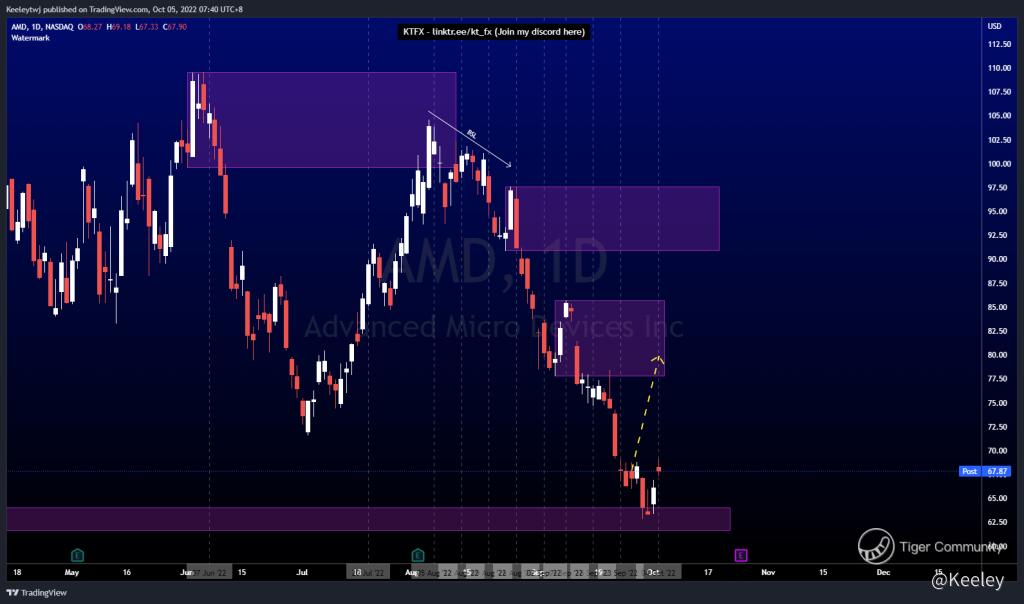Viewport: 1024px width, 604px height.
Task: Click the 80.00 price axis label
Action: pos(997,355)
